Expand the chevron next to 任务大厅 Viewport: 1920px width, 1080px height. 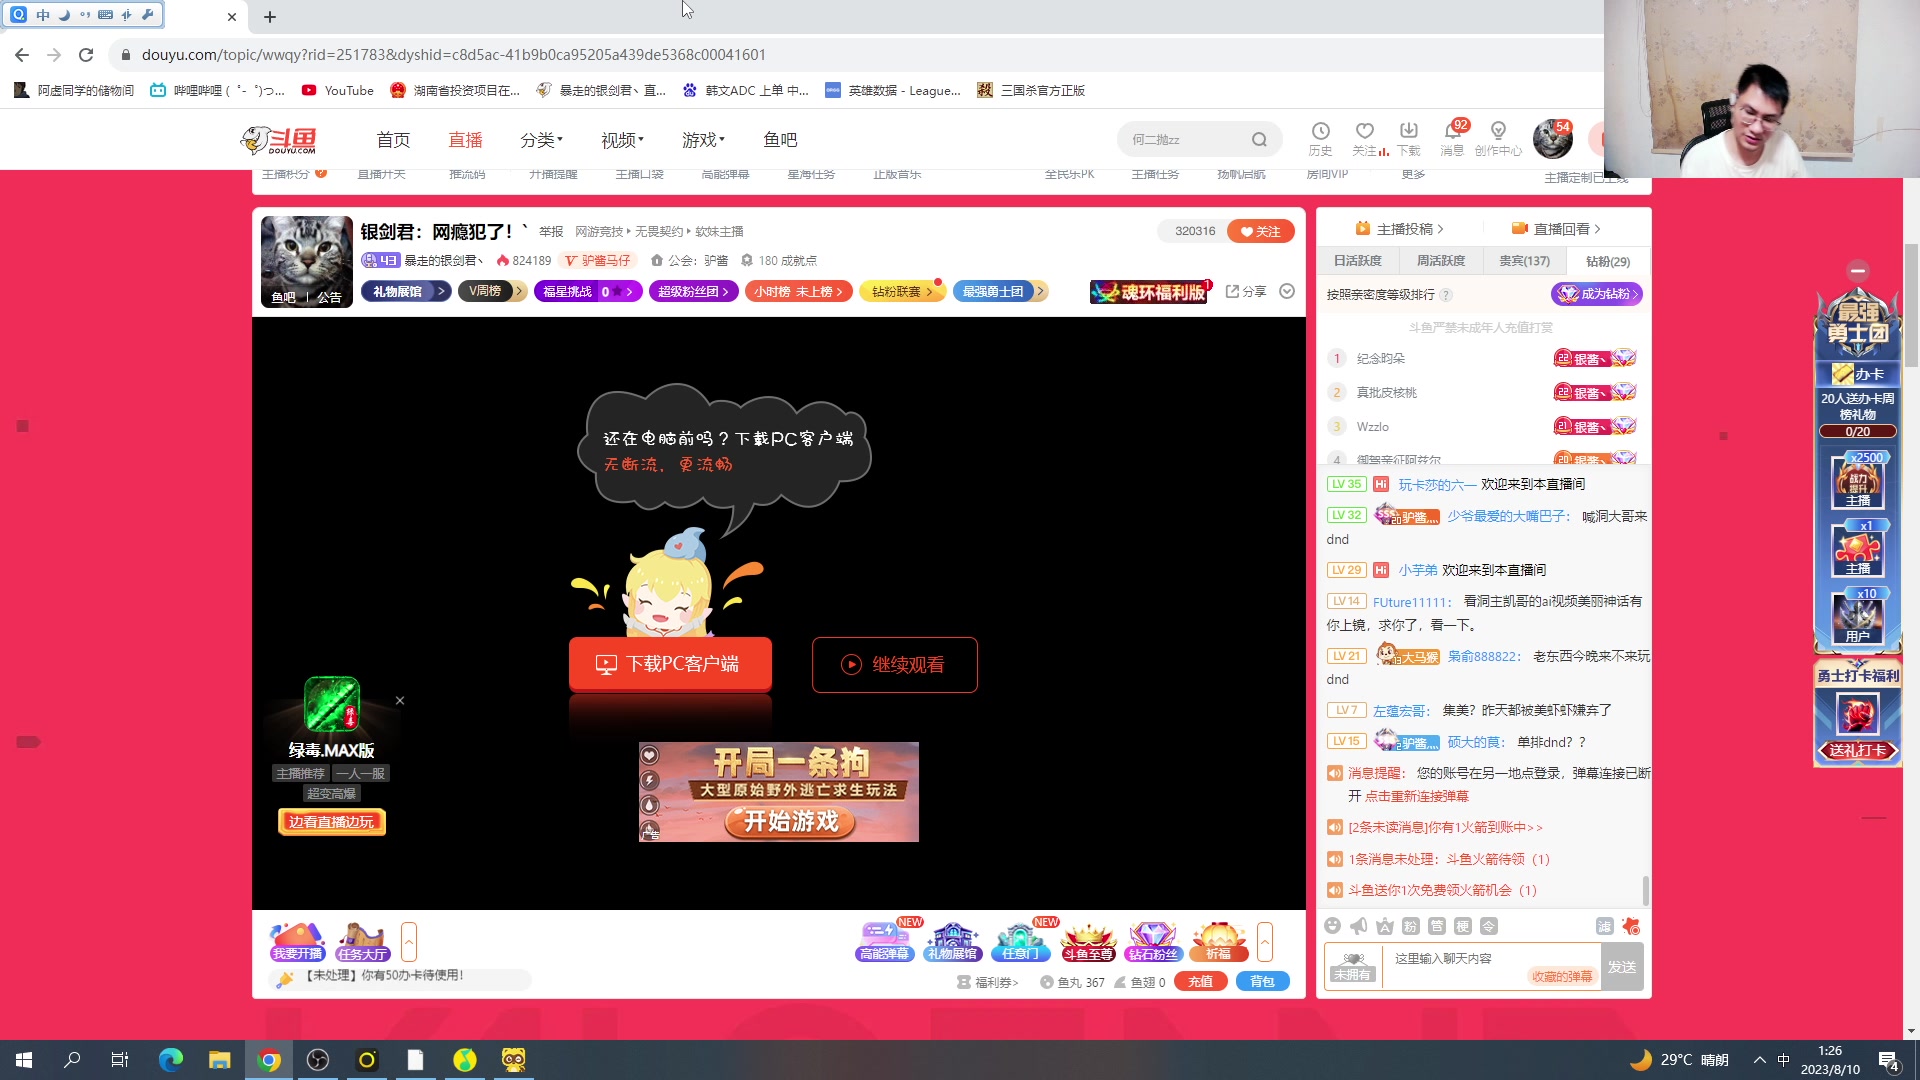coord(409,940)
